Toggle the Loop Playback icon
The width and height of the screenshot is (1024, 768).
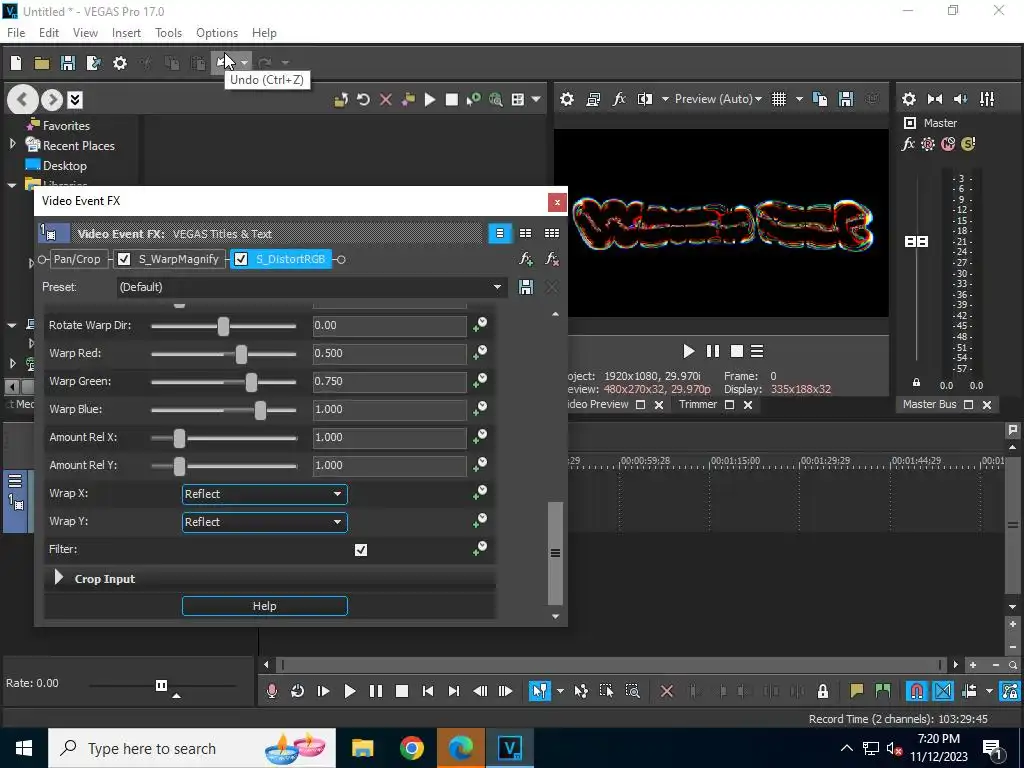coord(297,691)
